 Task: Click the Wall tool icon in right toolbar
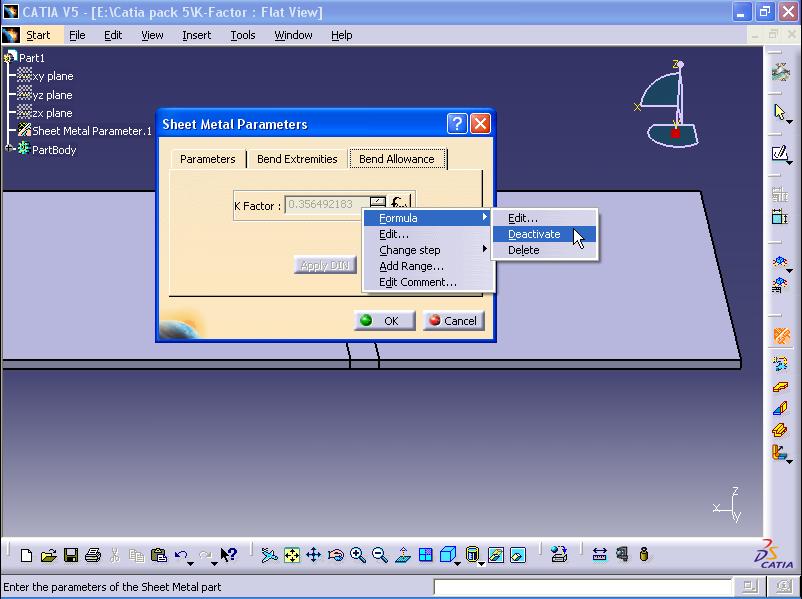[x=780, y=387]
